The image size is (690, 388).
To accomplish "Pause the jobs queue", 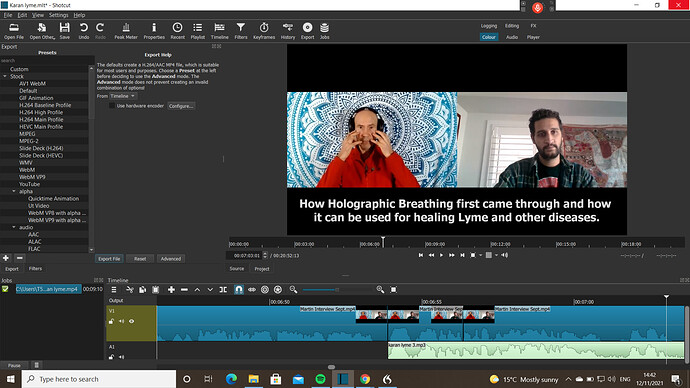I will (x=14, y=365).
